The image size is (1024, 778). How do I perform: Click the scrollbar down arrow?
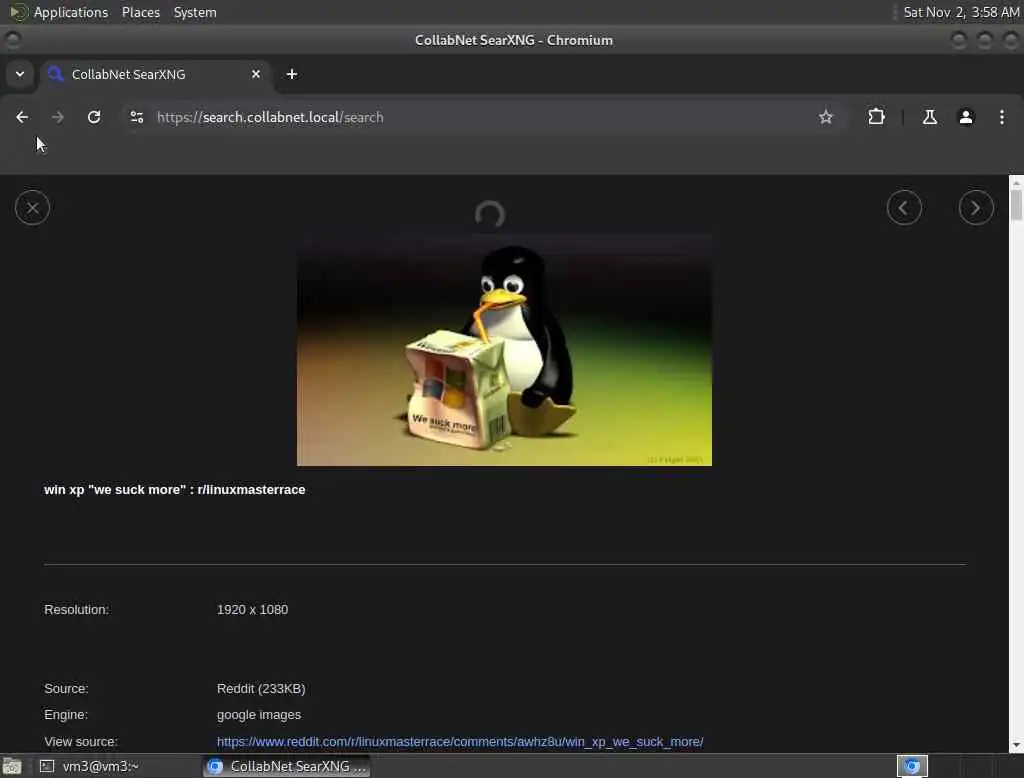point(1016,745)
